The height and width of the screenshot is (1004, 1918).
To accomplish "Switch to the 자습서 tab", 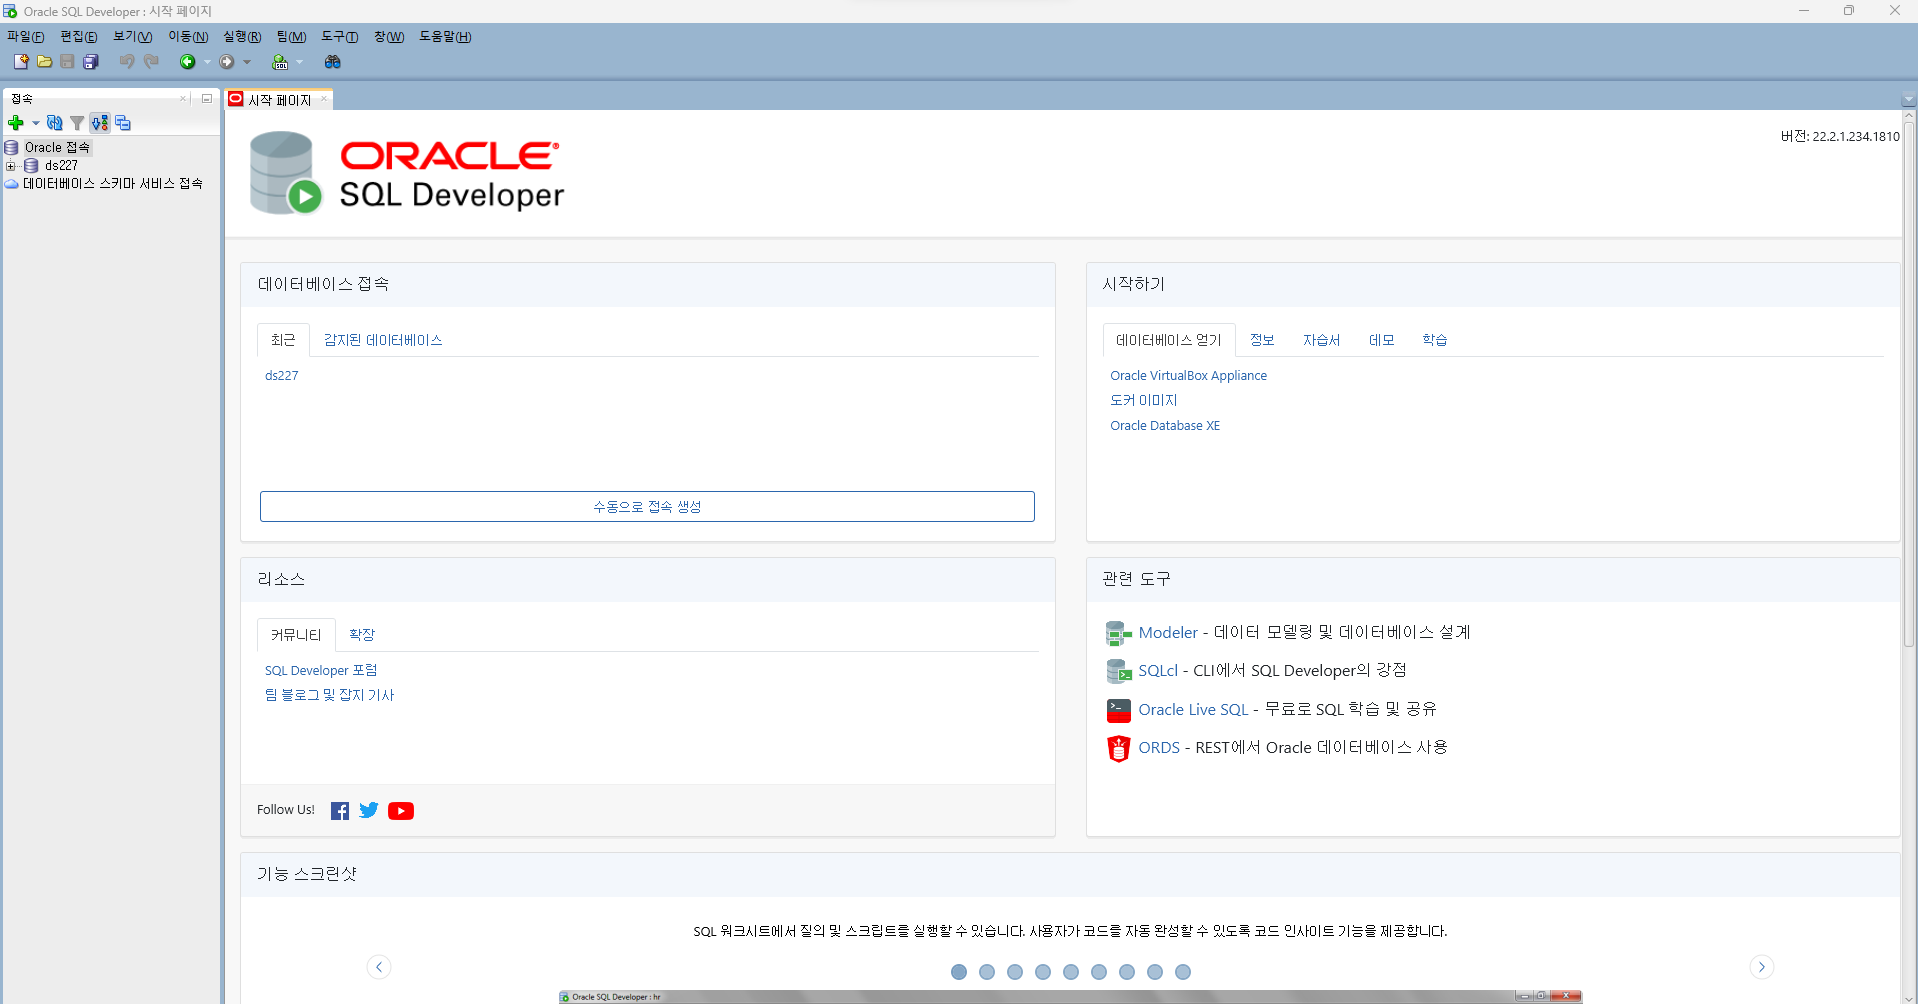I will (x=1321, y=341).
